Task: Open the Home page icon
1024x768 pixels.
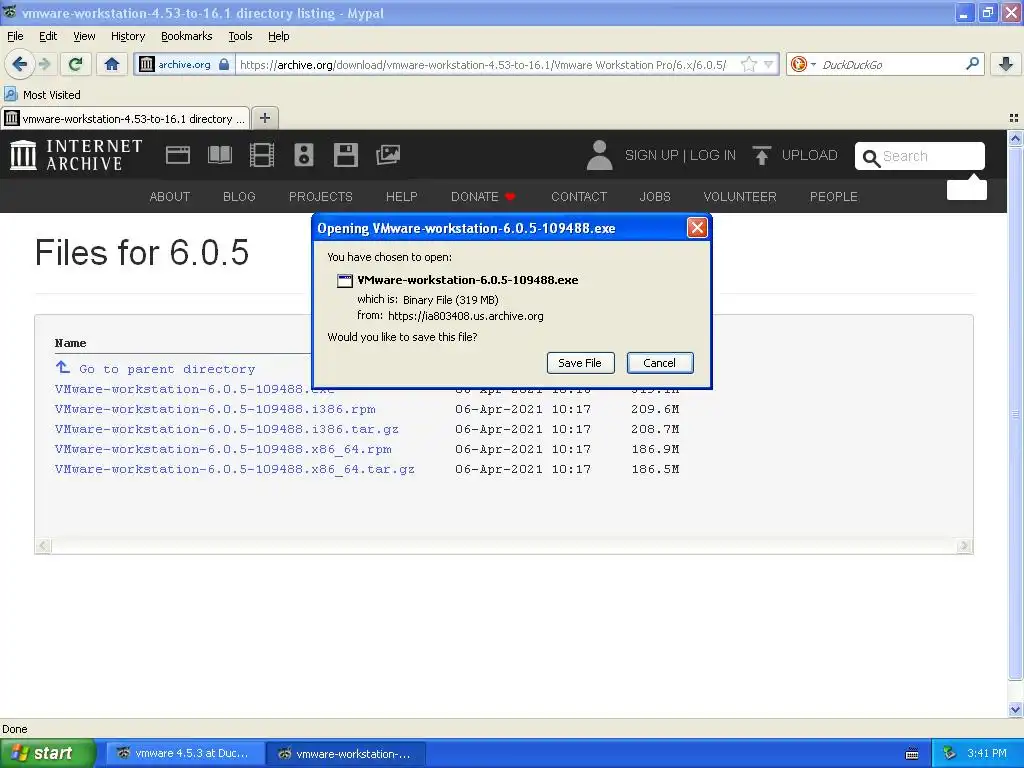Action: [112, 64]
